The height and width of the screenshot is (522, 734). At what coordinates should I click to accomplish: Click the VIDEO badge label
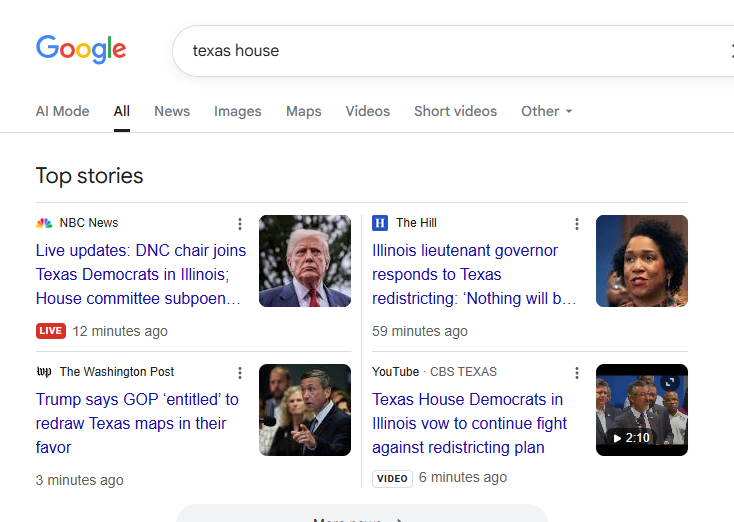[392, 478]
